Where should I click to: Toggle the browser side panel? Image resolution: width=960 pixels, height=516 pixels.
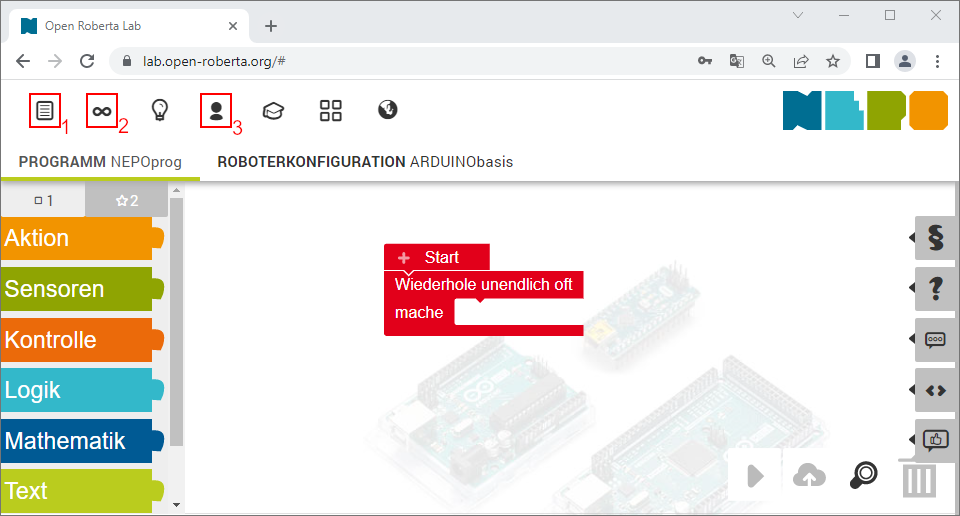(872, 61)
